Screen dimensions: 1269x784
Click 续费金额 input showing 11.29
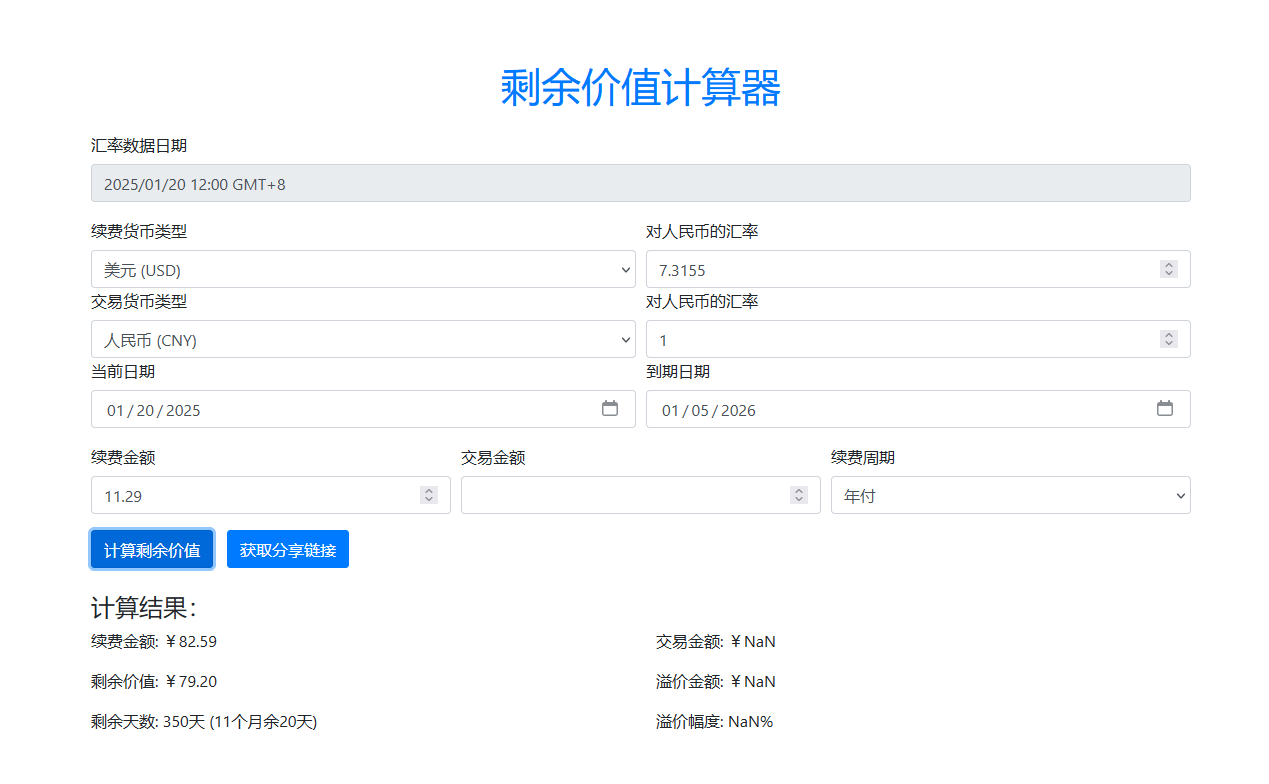click(x=271, y=495)
